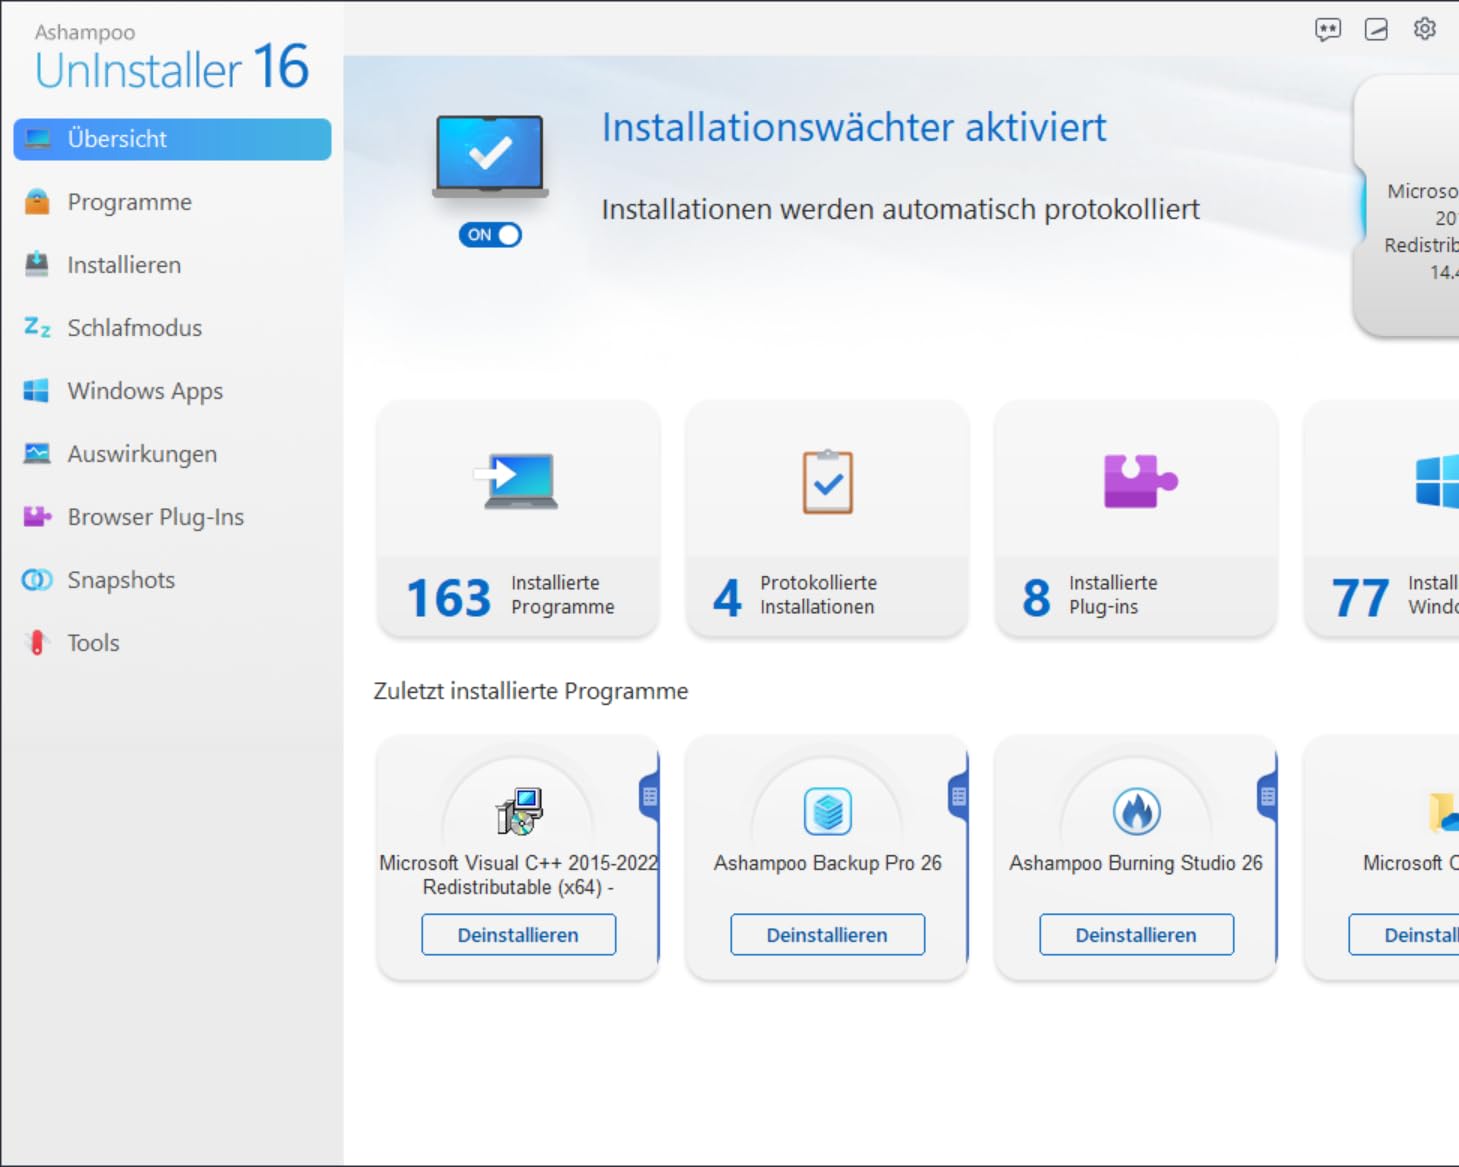Toggle the Installationswächter ON switch
This screenshot has width=1459, height=1167.
[x=490, y=235]
